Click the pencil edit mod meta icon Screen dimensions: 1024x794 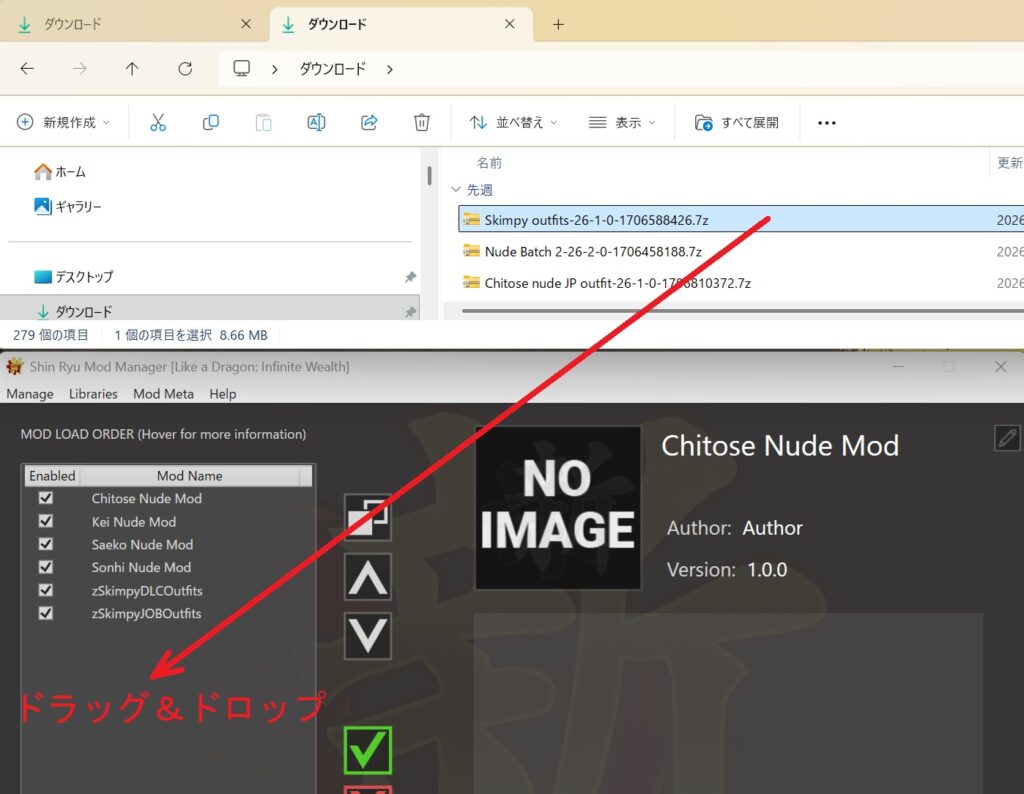pyautogui.click(x=1006, y=437)
